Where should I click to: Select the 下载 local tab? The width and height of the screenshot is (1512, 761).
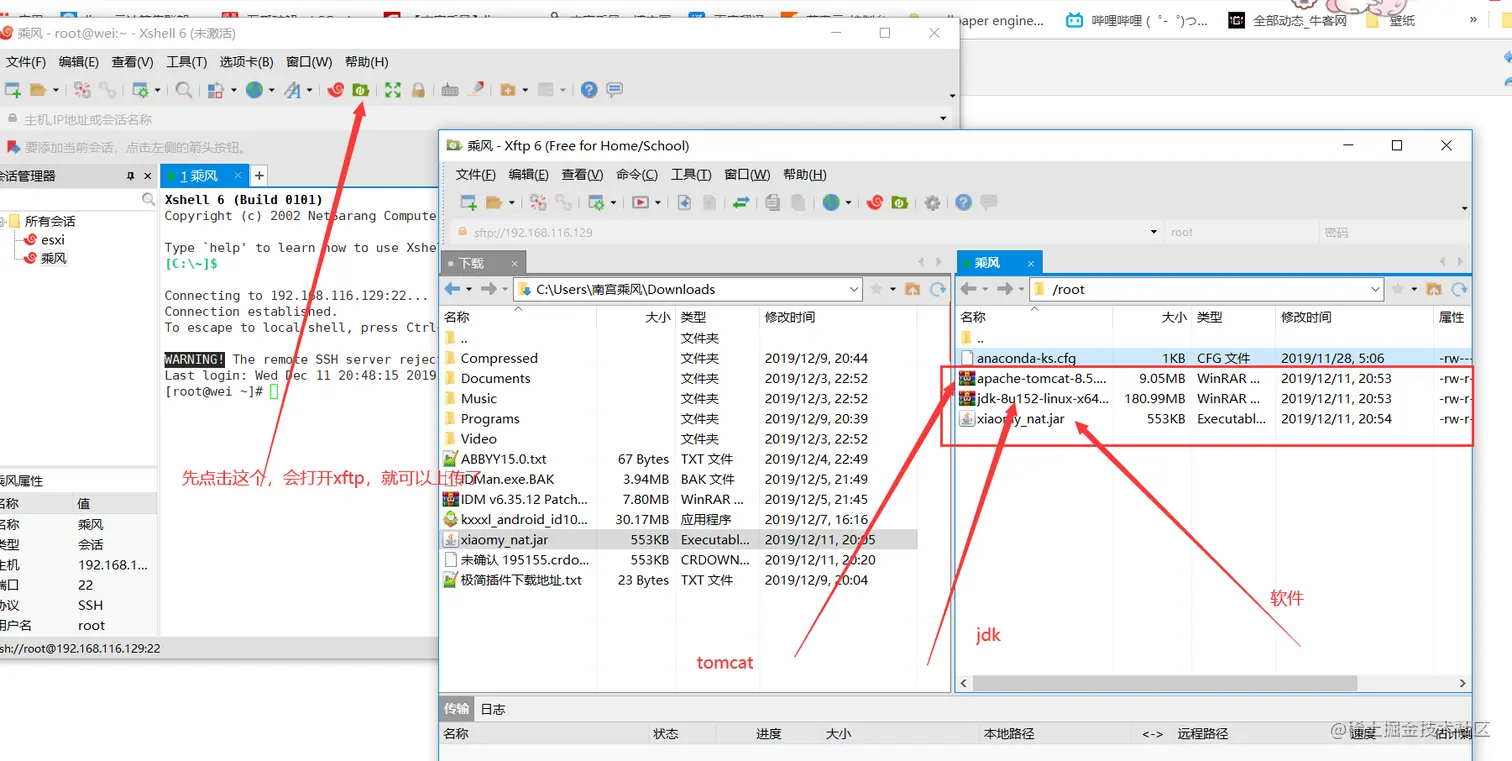(482, 263)
